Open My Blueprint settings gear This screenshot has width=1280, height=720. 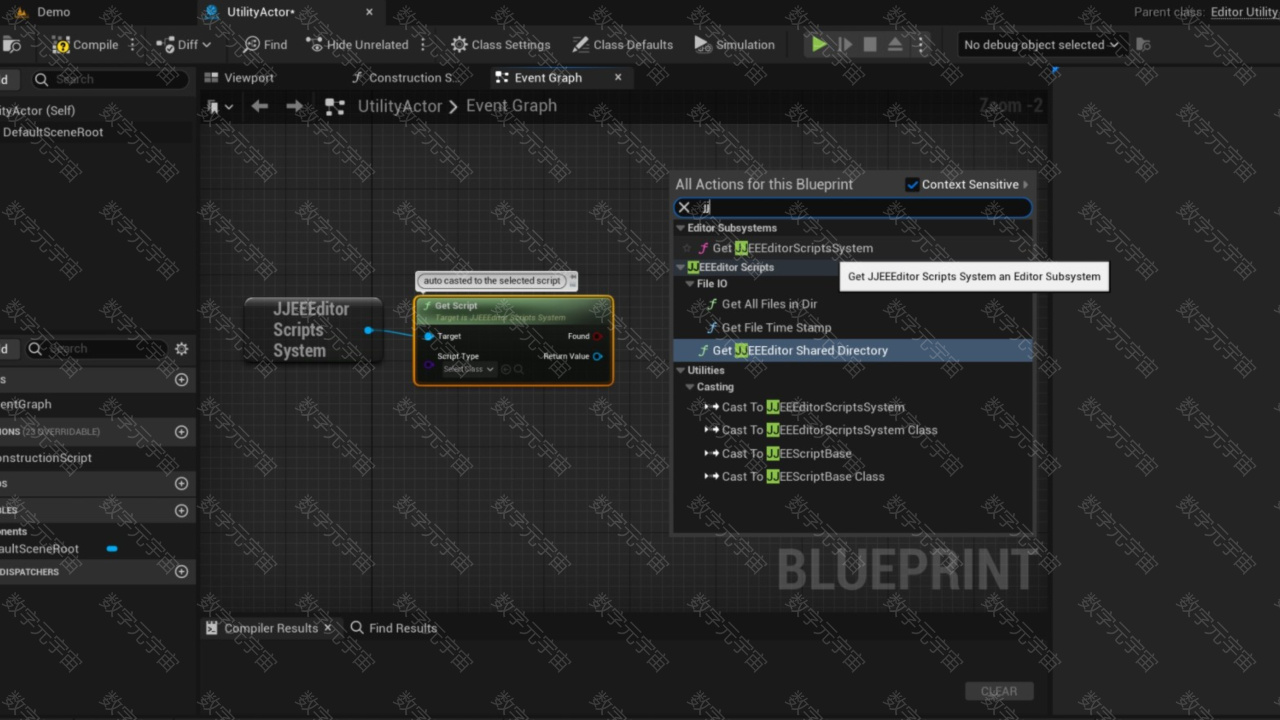[181, 348]
